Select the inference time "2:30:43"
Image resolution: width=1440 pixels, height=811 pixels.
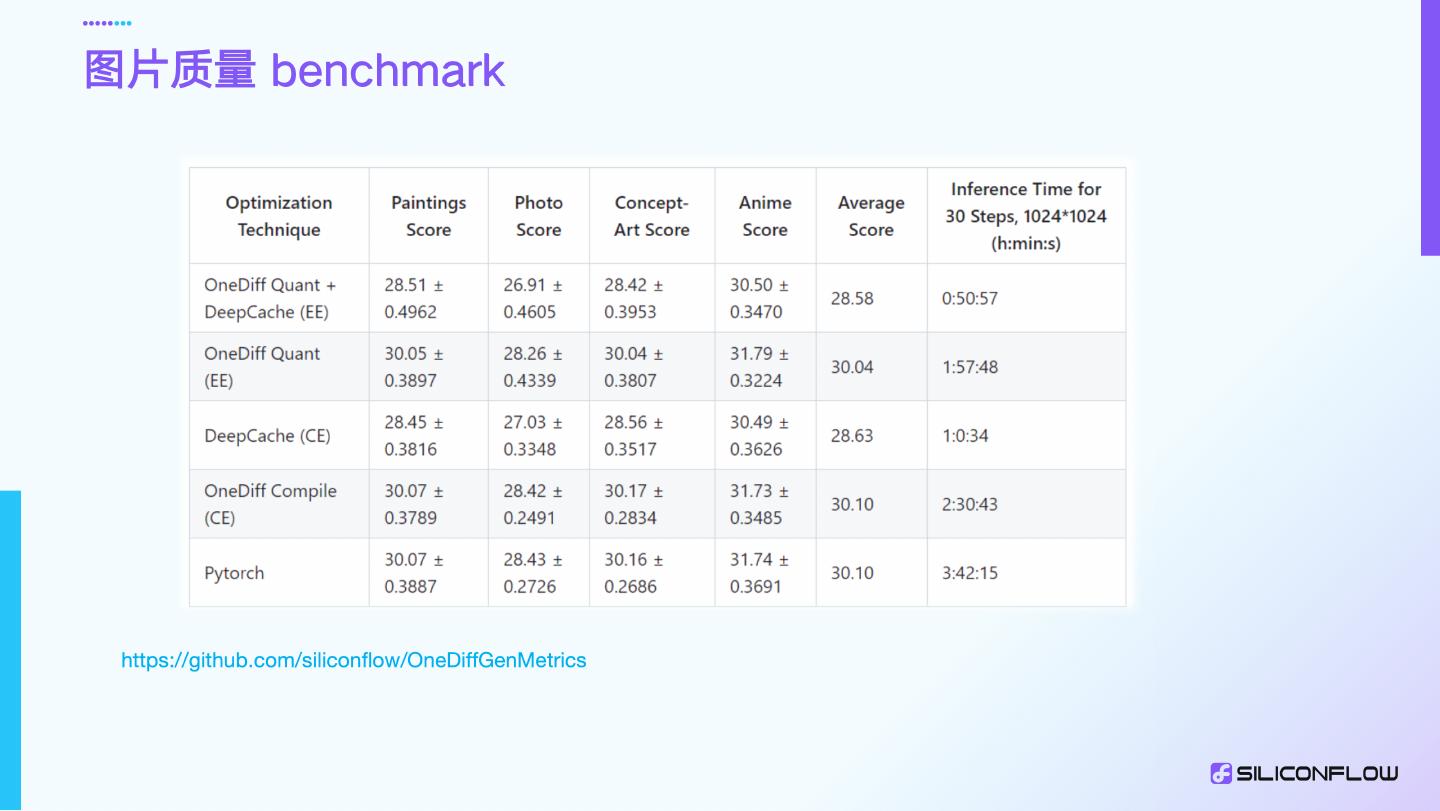[x=970, y=504]
